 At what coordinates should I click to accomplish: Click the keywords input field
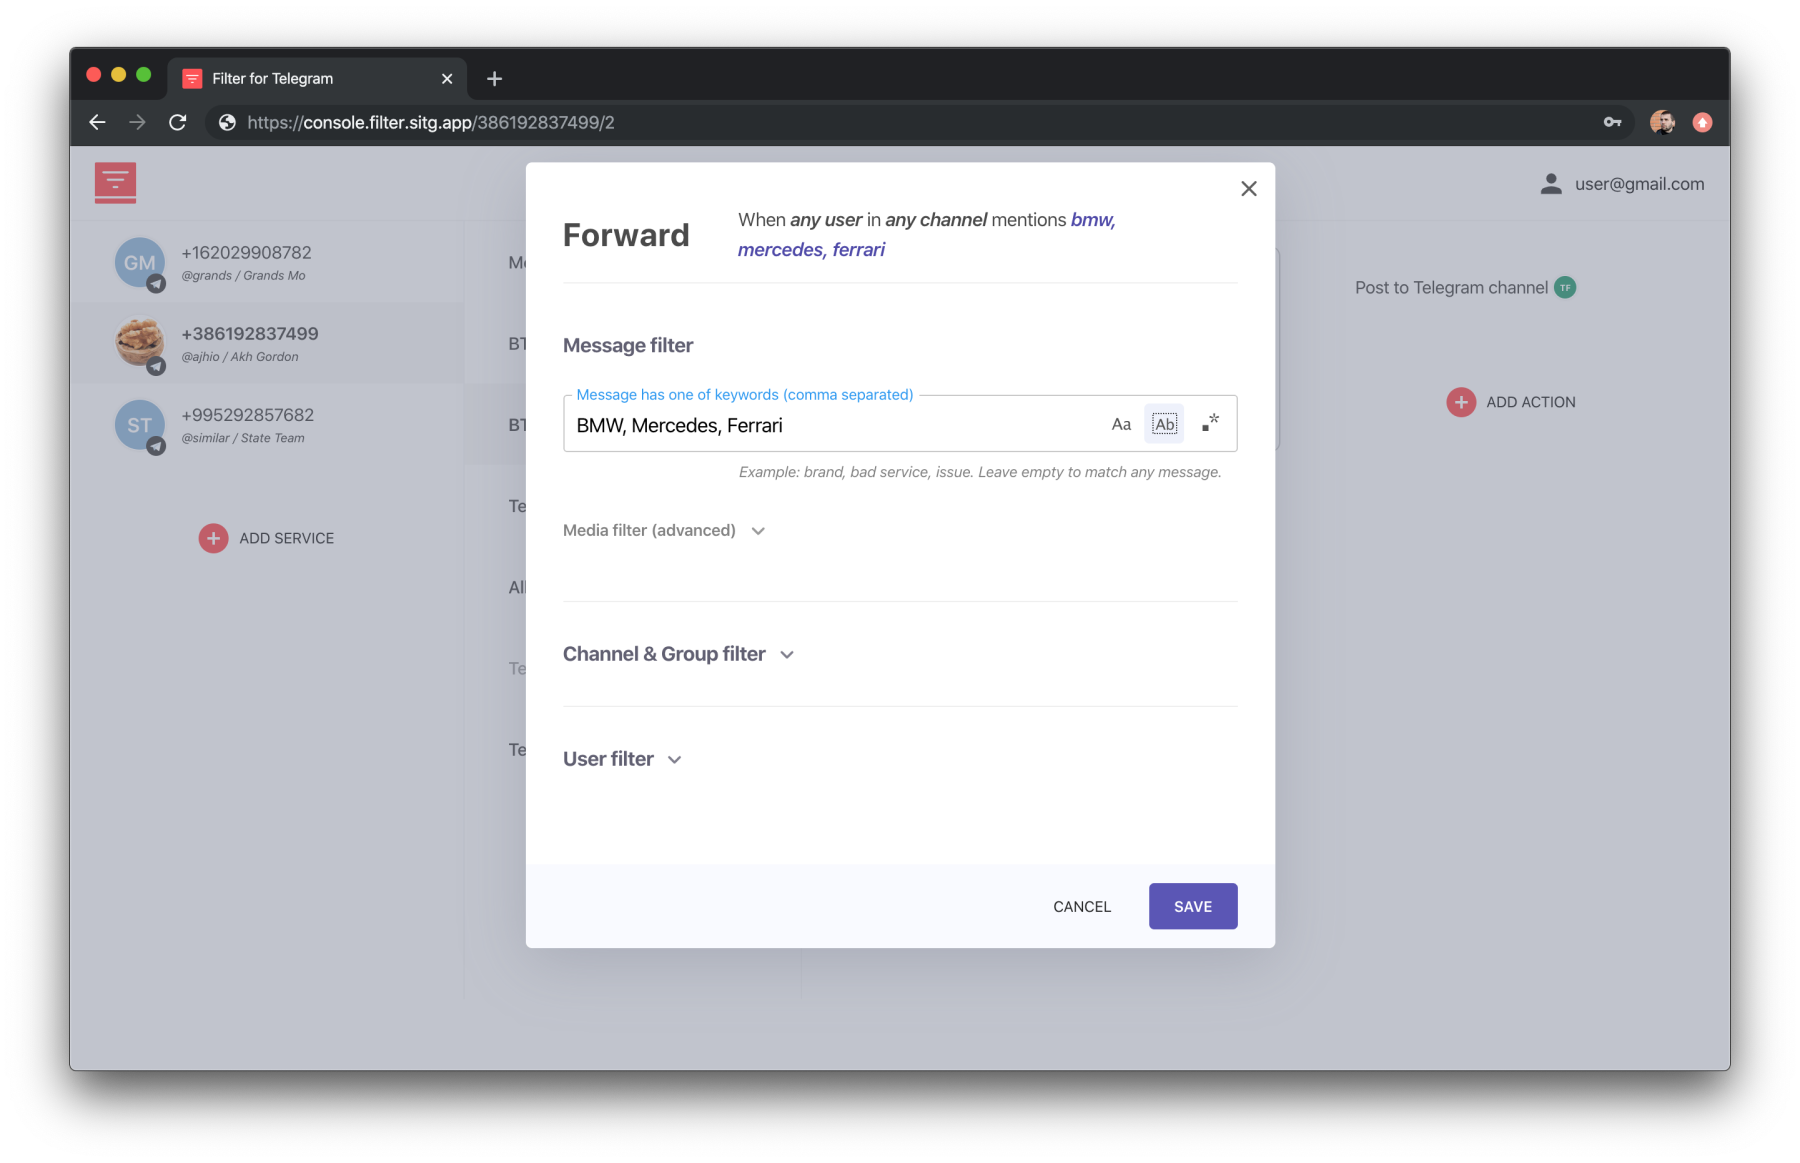point(830,425)
